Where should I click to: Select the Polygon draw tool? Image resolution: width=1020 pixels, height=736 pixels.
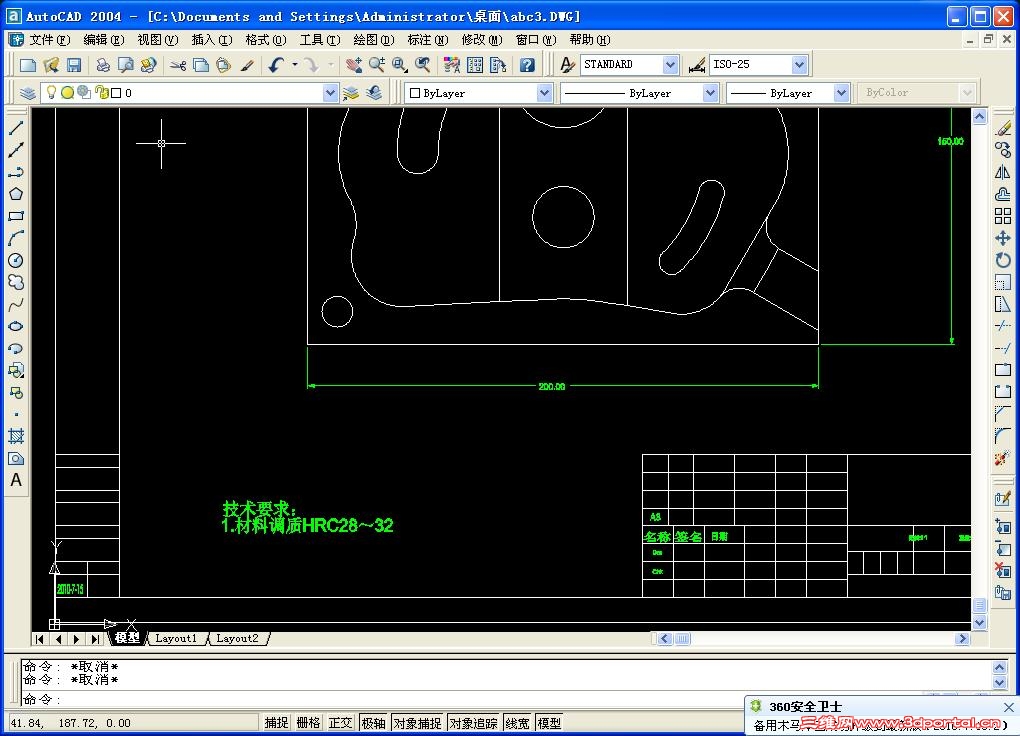tap(16, 194)
